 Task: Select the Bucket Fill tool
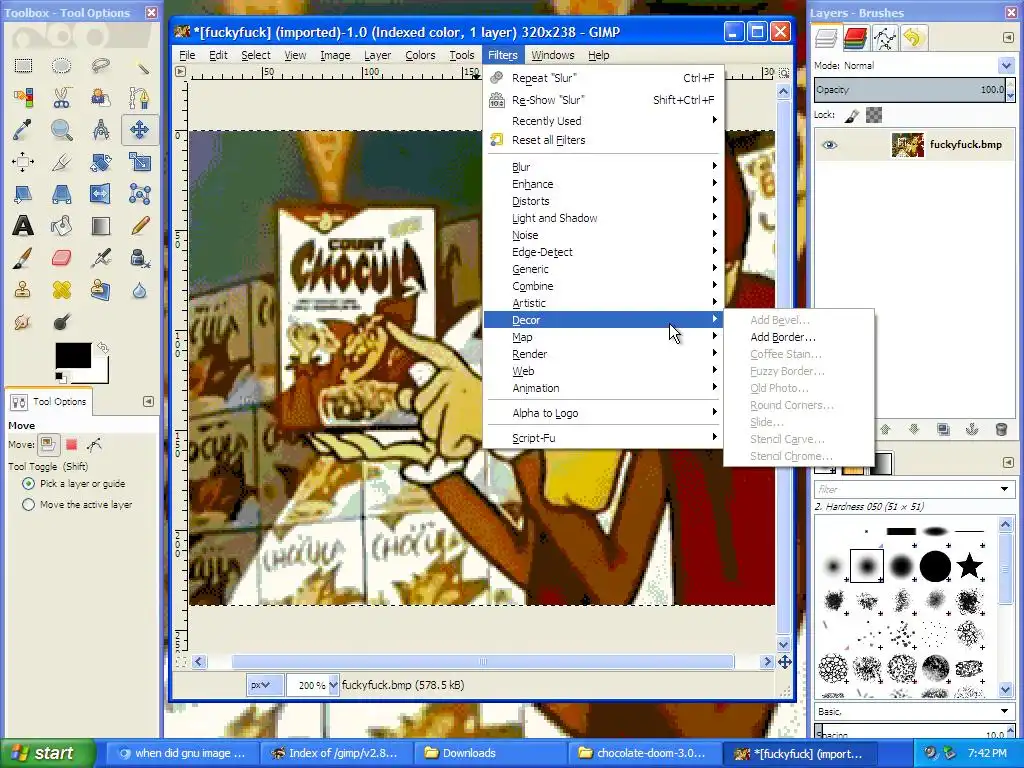pos(61,226)
